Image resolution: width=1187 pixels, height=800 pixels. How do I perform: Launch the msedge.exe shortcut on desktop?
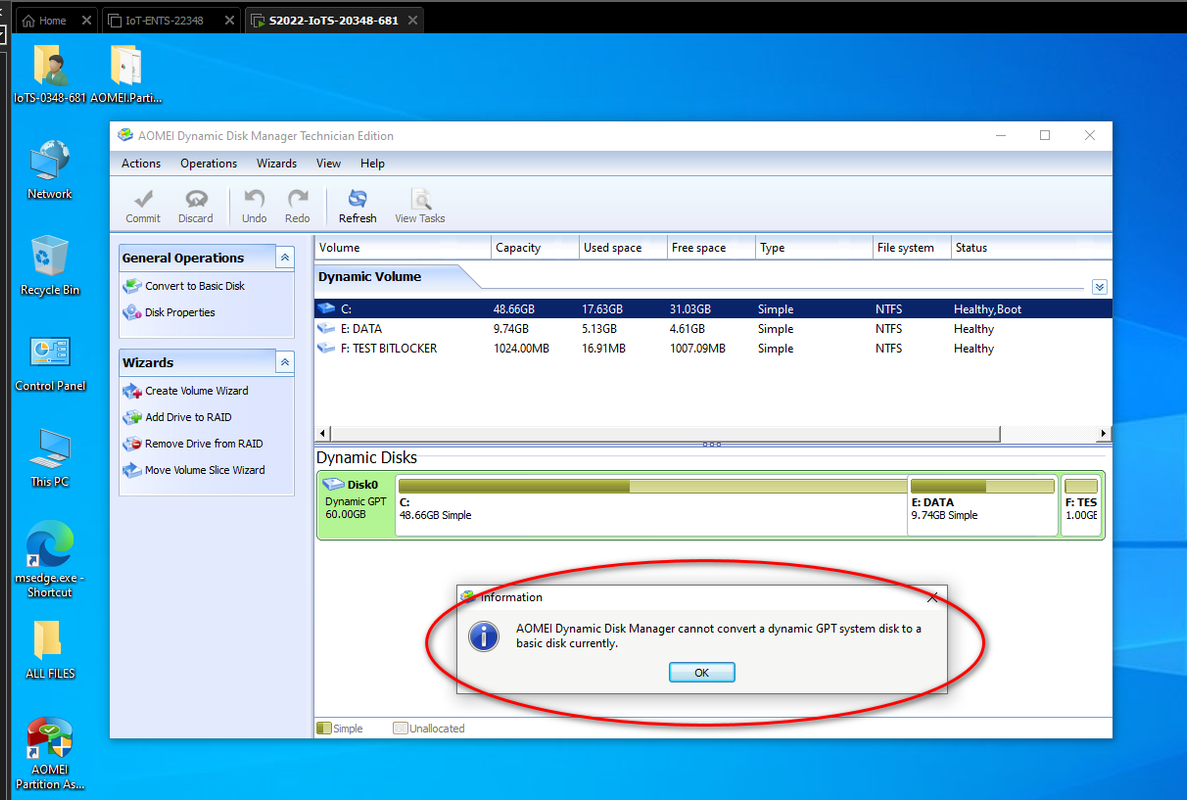pyautogui.click(x=50, y=559)
